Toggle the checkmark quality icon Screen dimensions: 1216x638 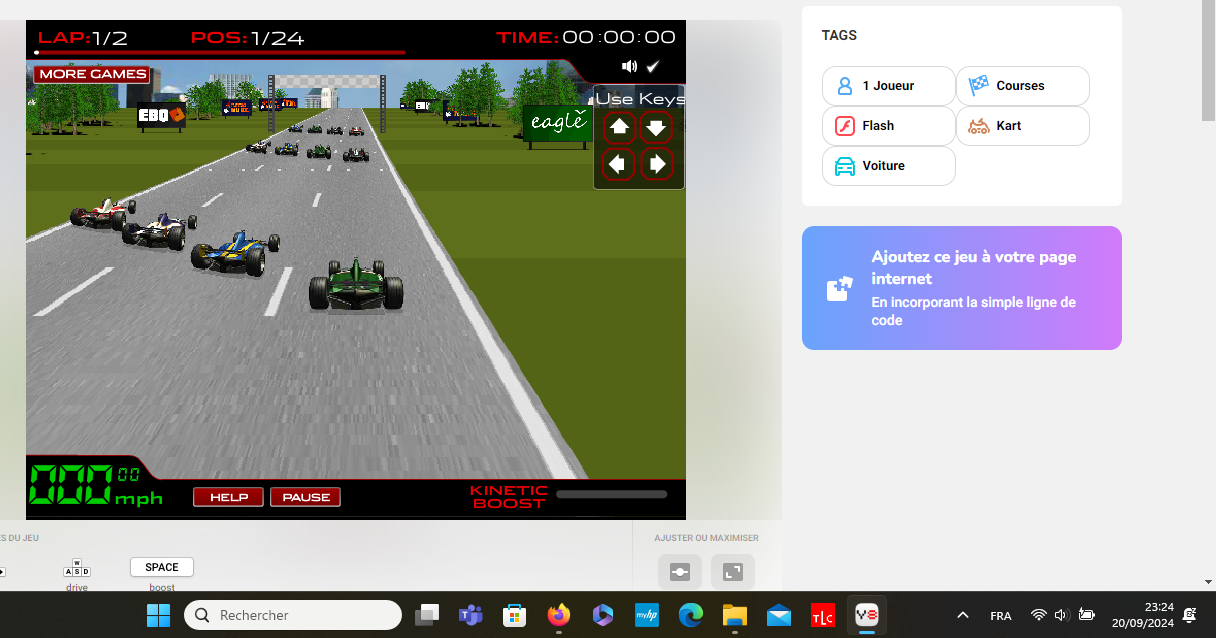[653, 67]
